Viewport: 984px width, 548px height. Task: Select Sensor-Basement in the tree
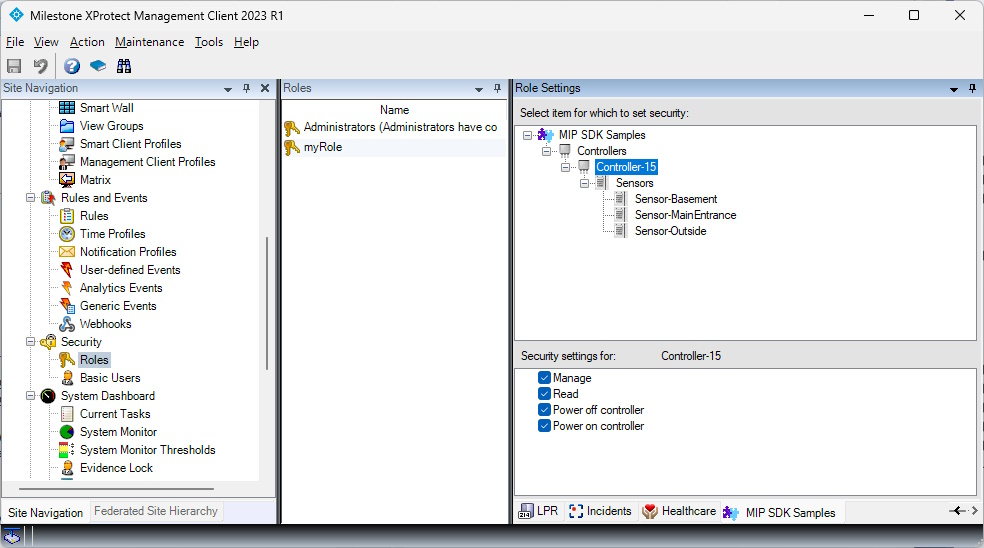click(675, 200)
